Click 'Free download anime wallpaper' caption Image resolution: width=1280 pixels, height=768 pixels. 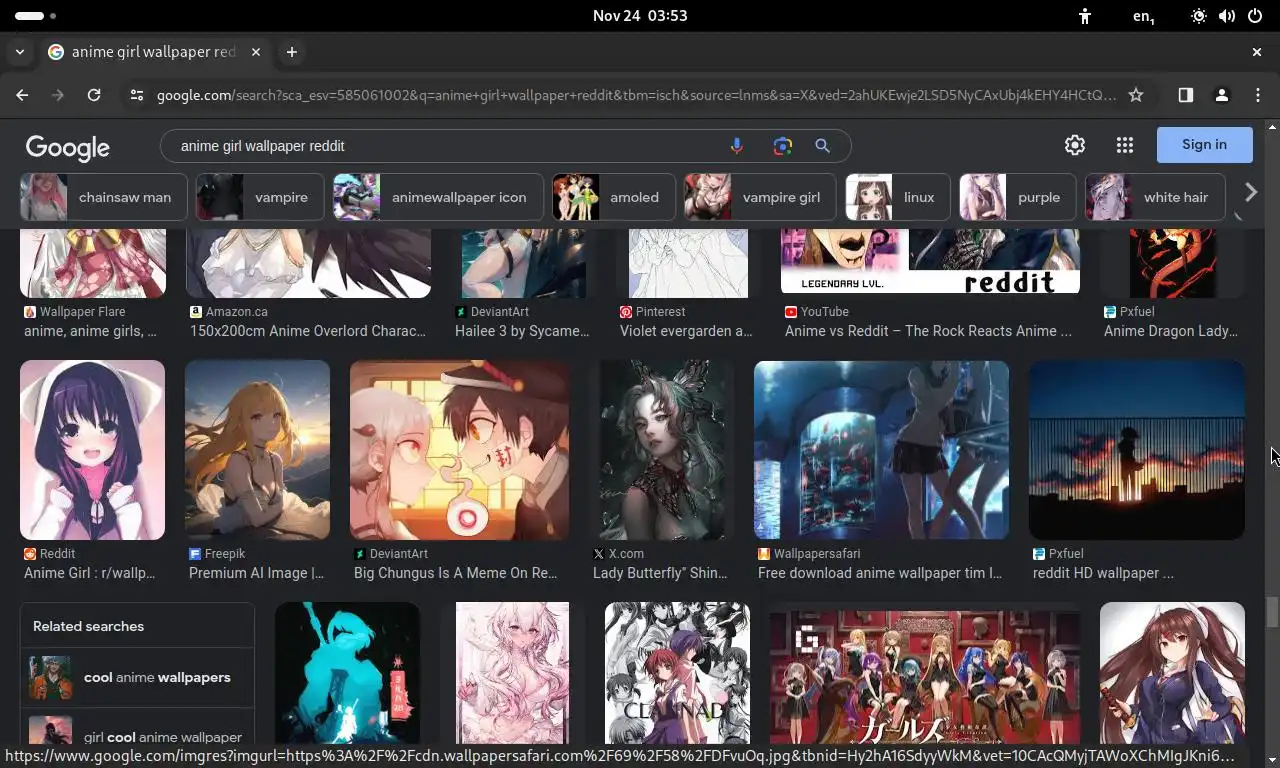(880, 573)
